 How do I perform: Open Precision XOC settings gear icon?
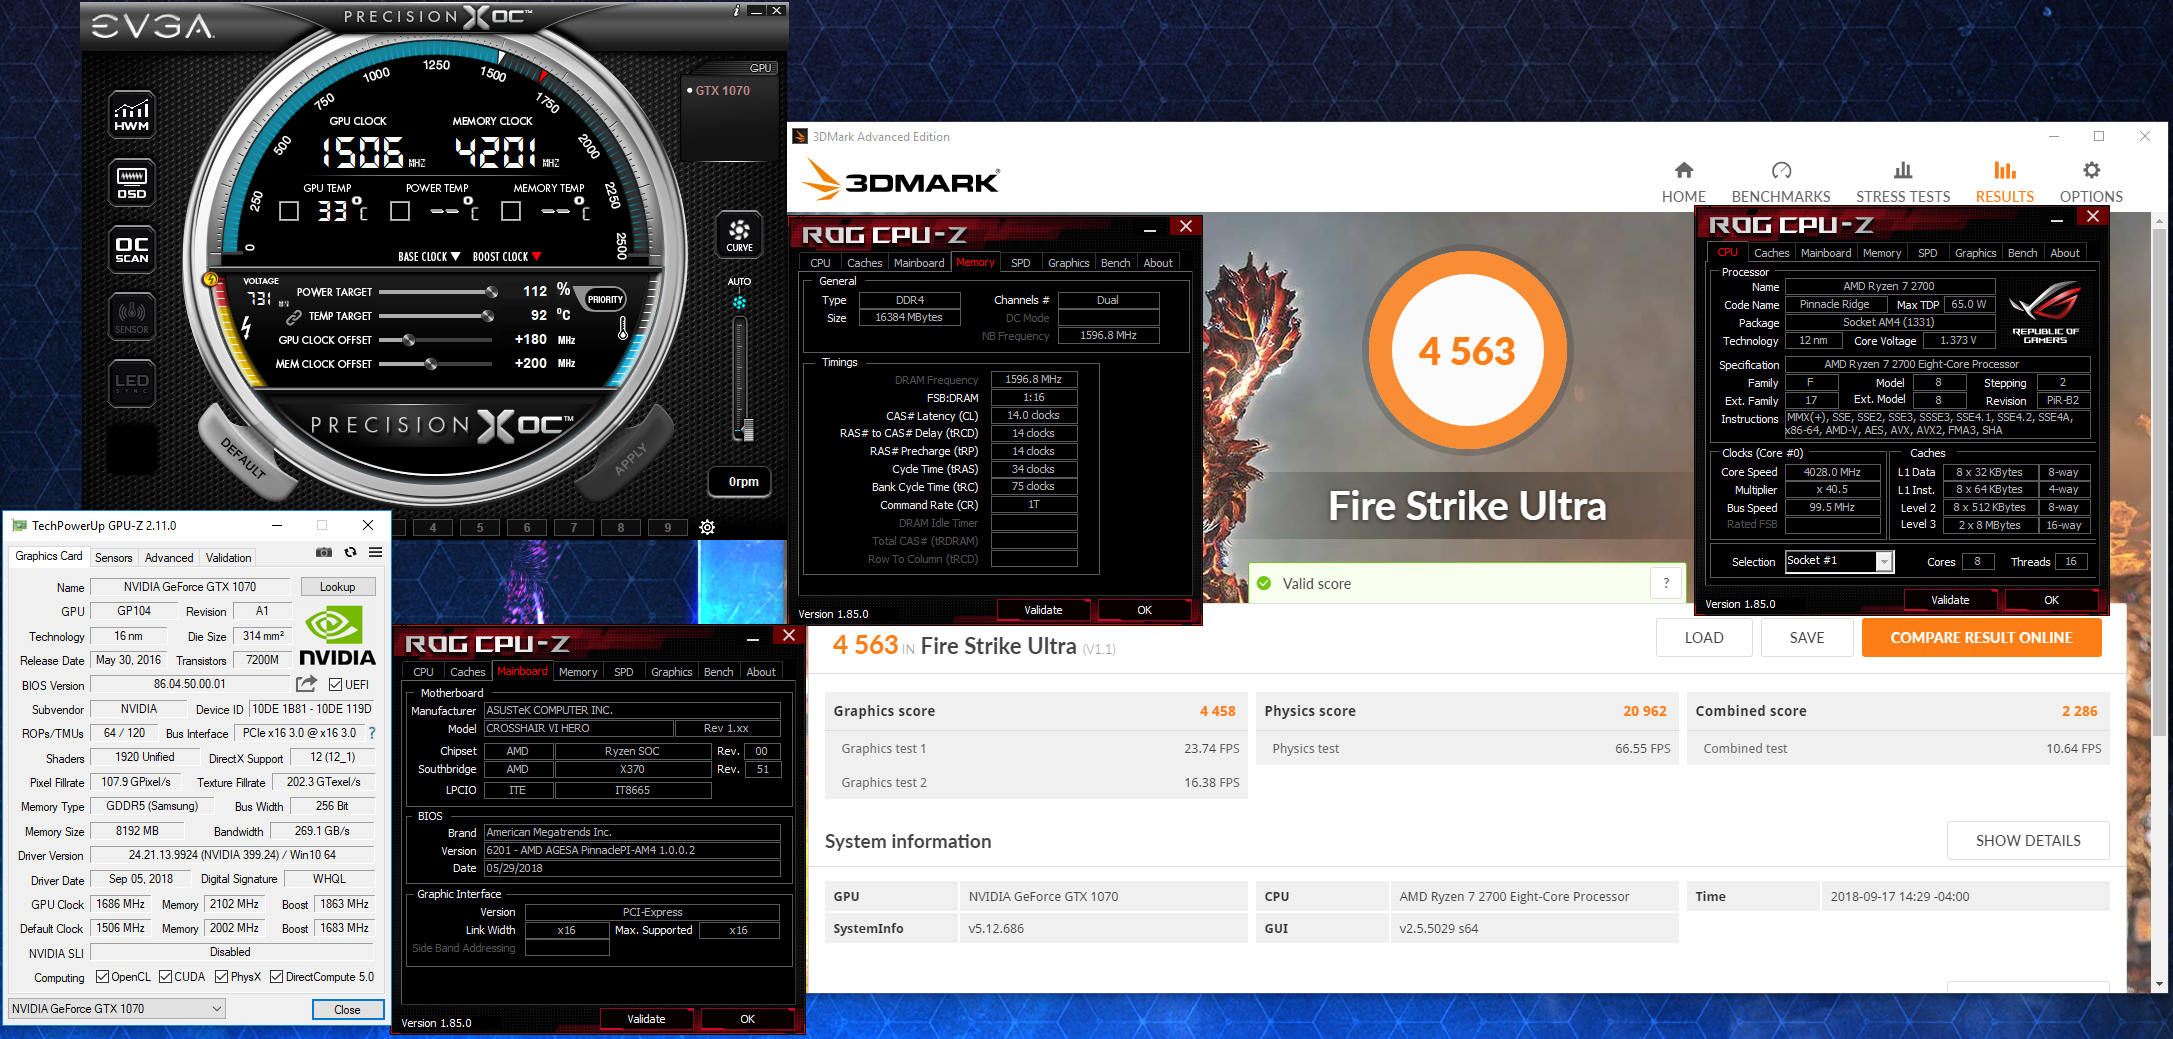point(707,527)
